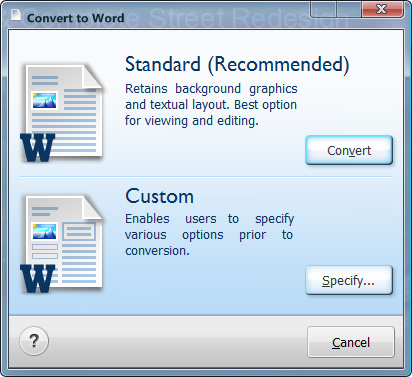Select the 'Custom' heading
Viewport: 412px width, 377px height.
159,196
